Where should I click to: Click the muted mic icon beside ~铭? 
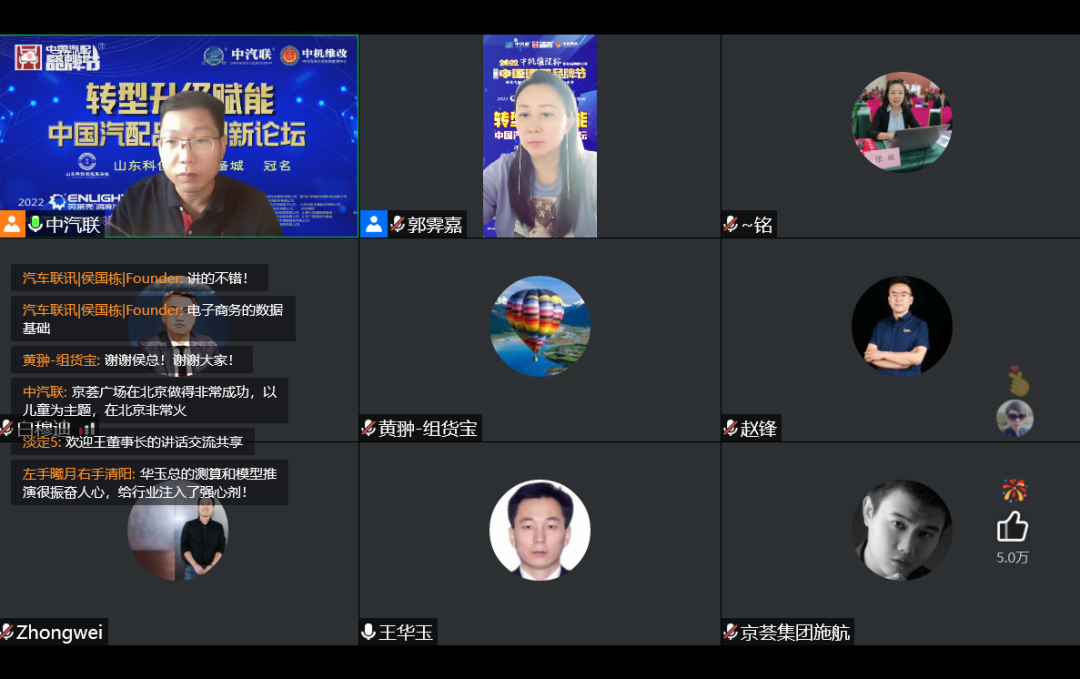pos(731,224)
